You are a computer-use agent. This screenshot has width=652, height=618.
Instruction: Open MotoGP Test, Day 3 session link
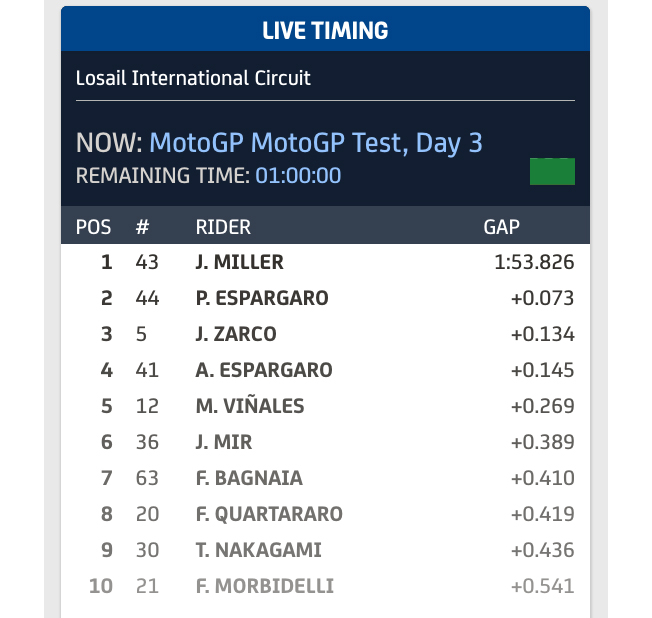tap(316, 142)
